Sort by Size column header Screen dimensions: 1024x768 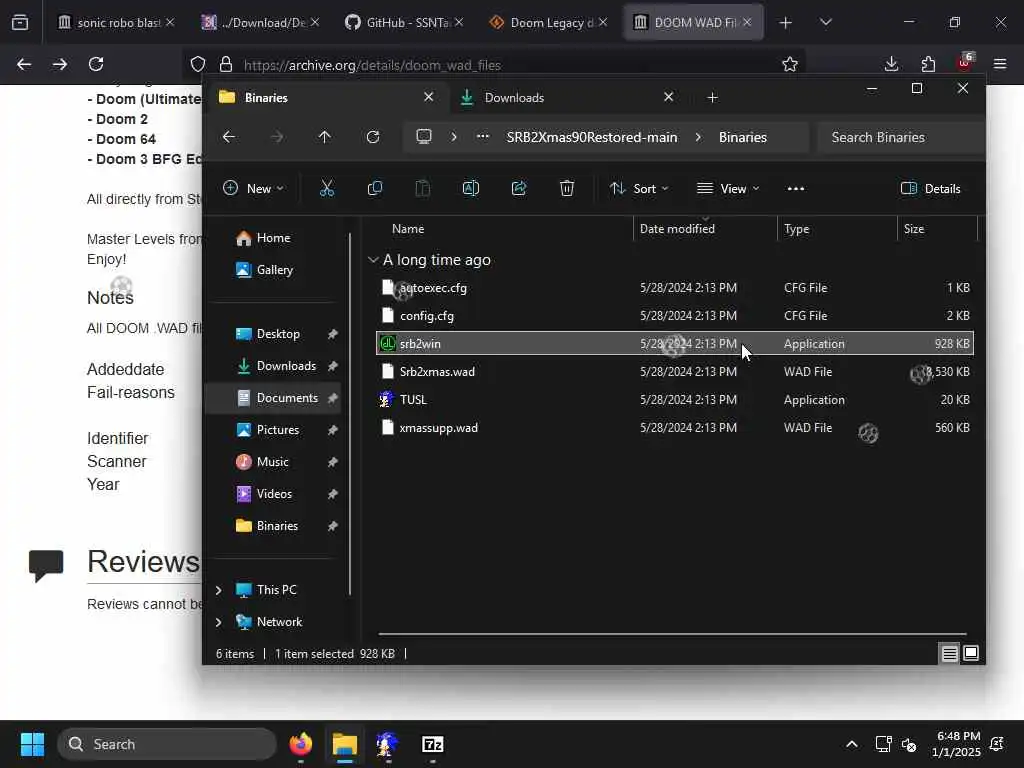coord(914,229)
